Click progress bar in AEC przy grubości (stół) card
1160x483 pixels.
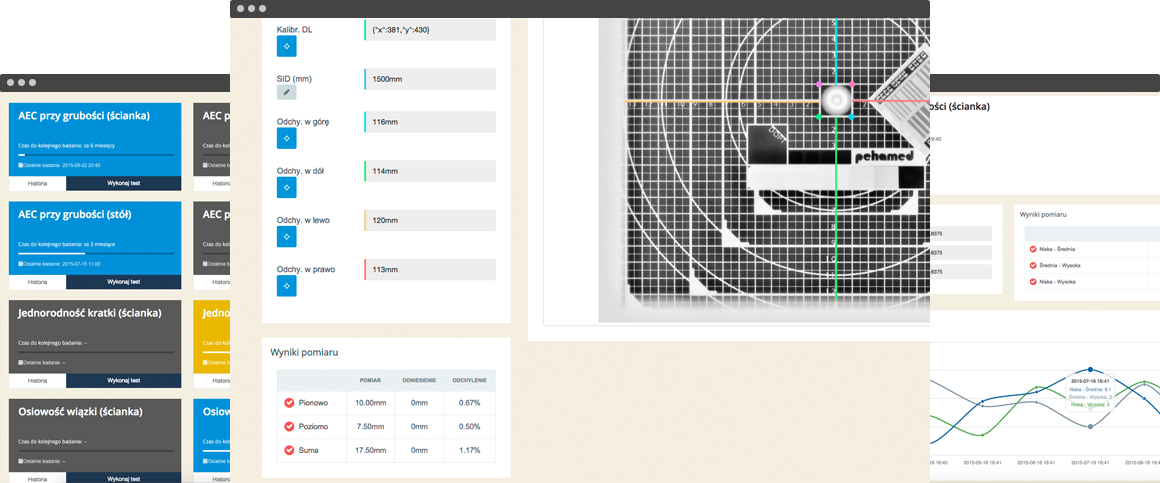coord(96,253)
